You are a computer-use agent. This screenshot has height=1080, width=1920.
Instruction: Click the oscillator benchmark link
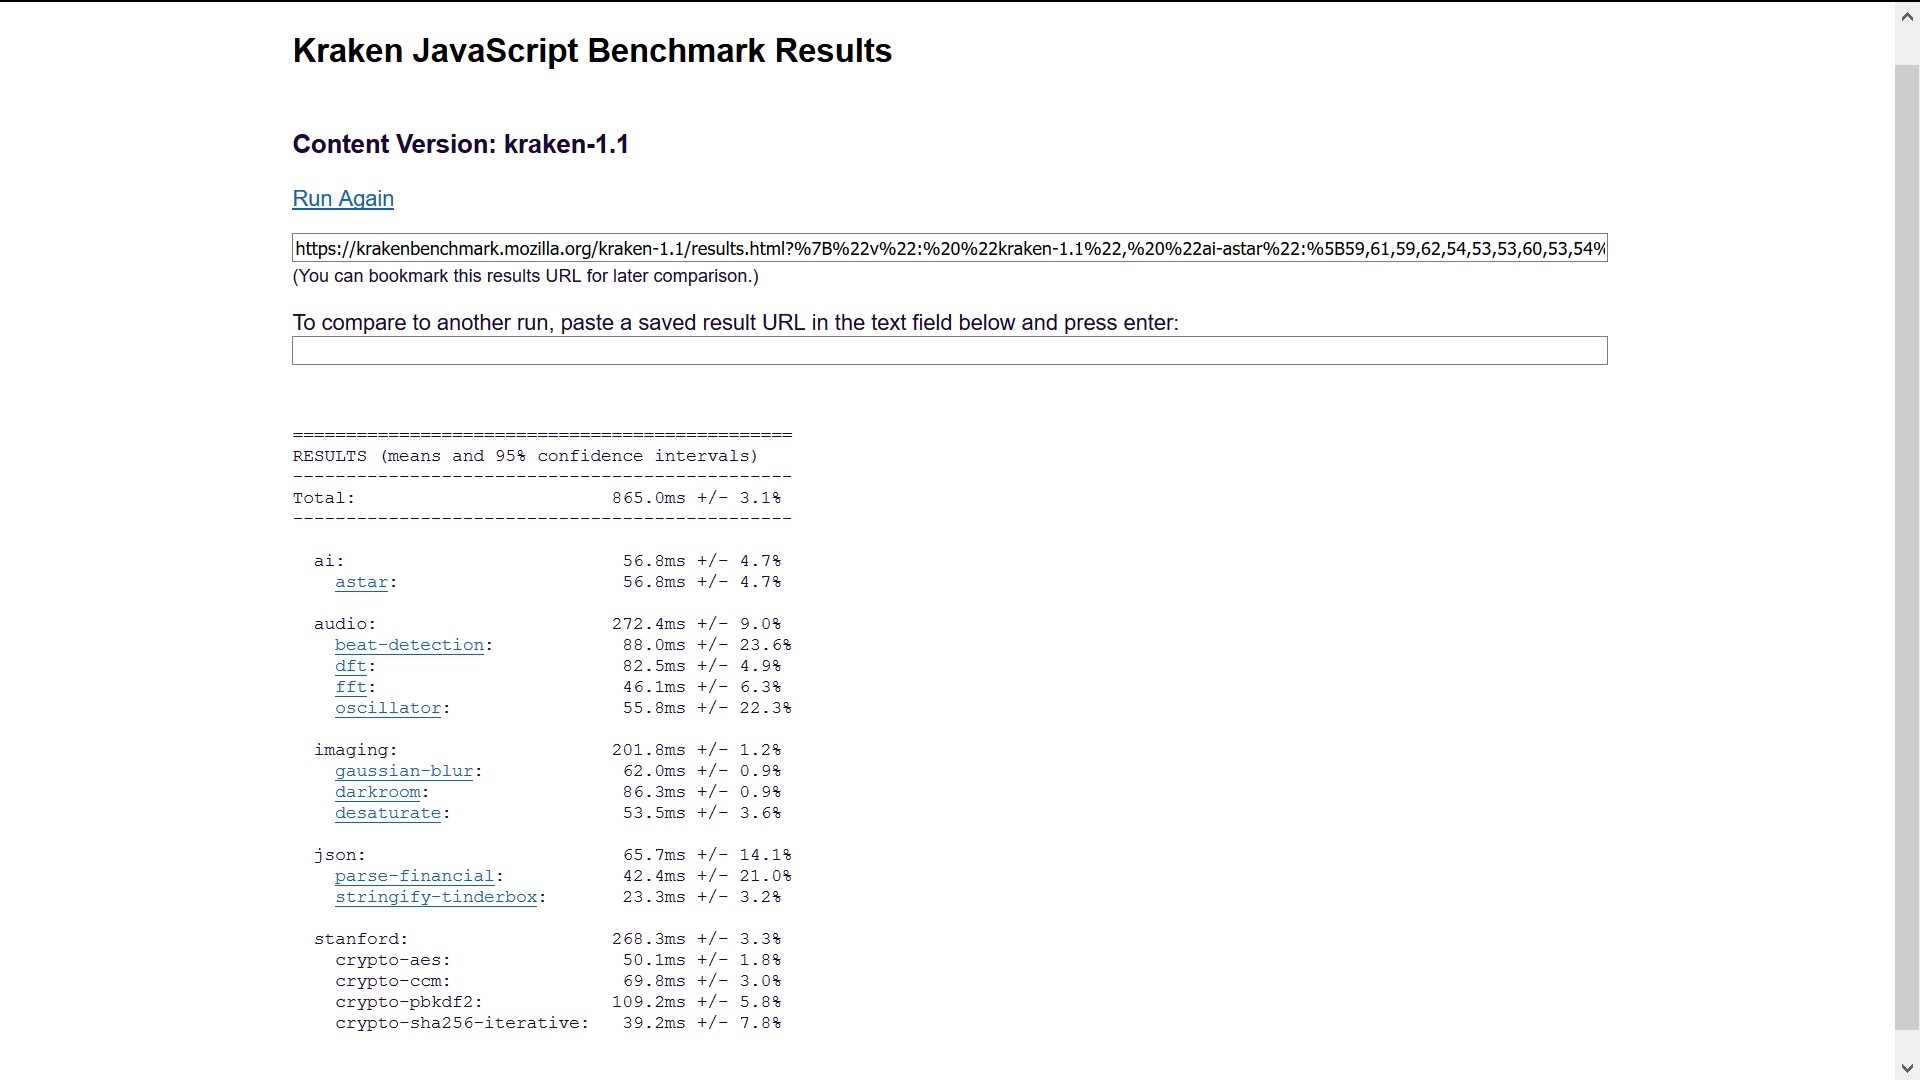point(388,708)
